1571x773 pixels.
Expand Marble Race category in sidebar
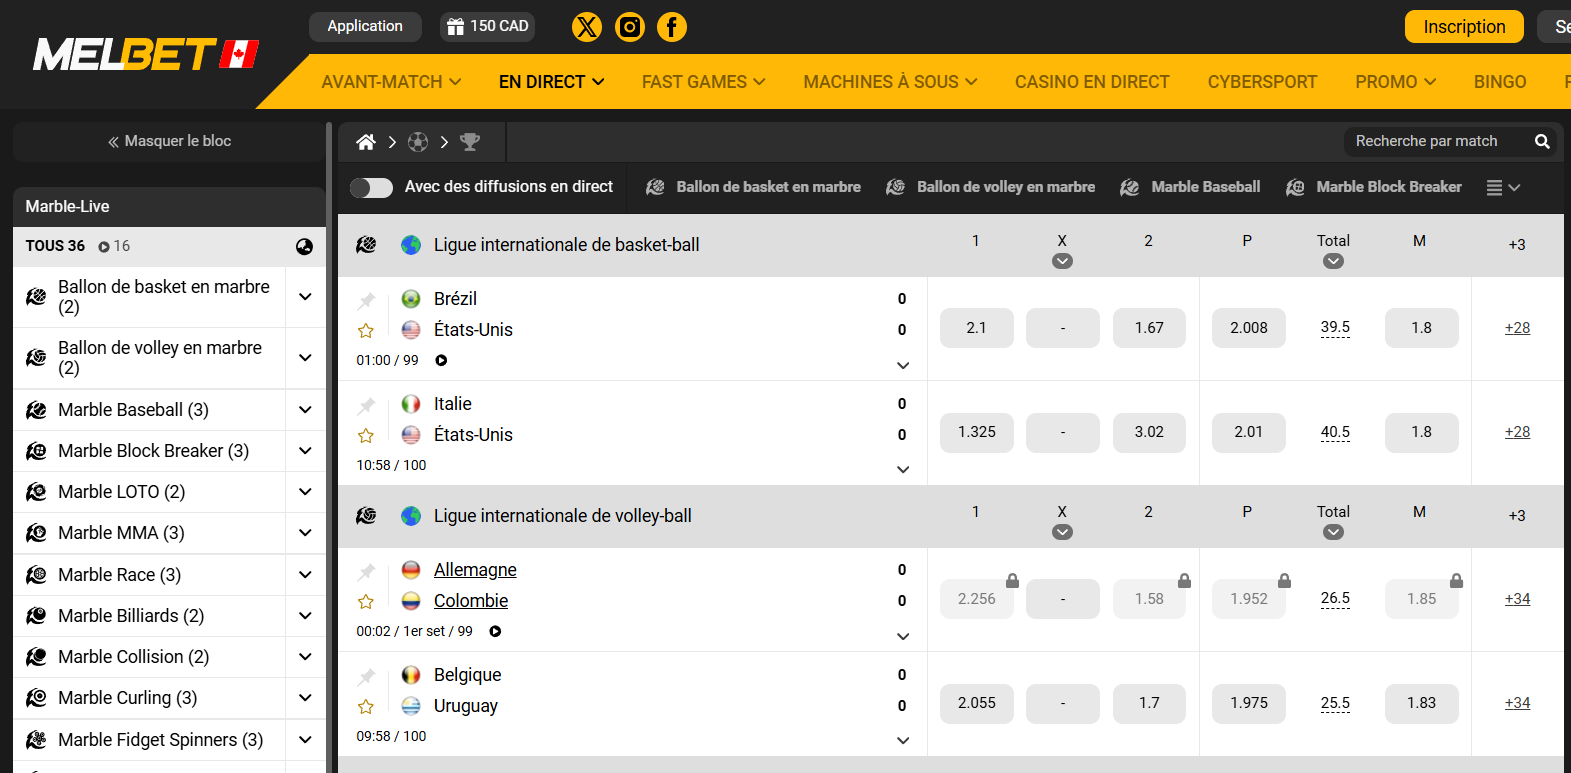pyautogui.click(x=305, y=575)
